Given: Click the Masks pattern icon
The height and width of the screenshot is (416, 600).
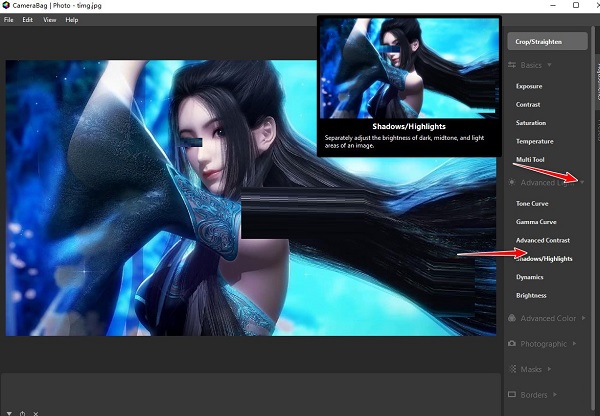Looking at the screenshot, I should coord(512,369).
